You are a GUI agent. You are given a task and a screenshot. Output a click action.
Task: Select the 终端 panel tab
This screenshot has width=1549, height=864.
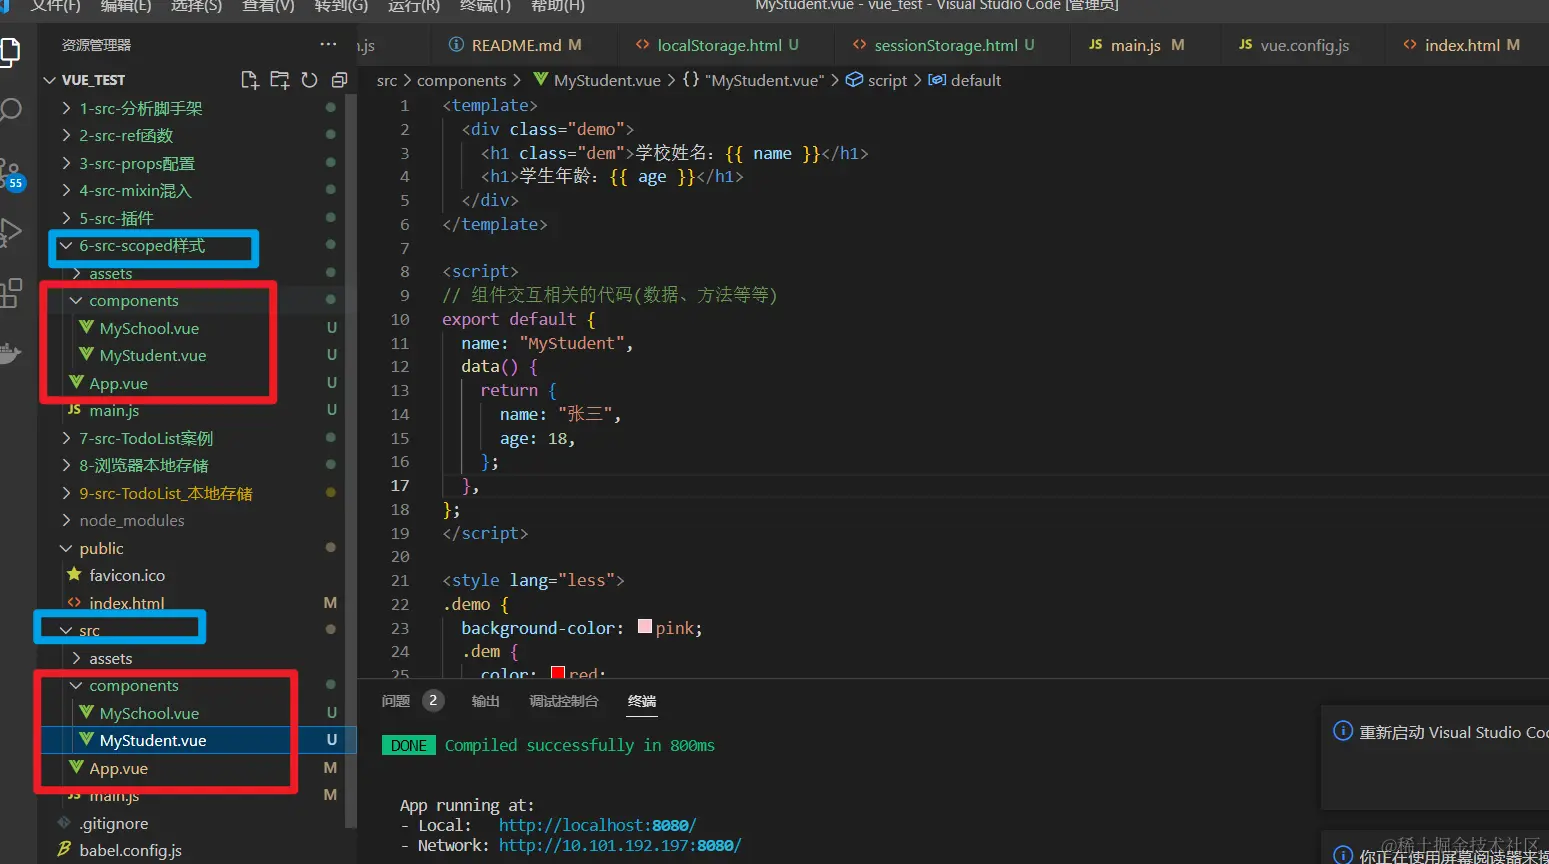coord(642,701)
